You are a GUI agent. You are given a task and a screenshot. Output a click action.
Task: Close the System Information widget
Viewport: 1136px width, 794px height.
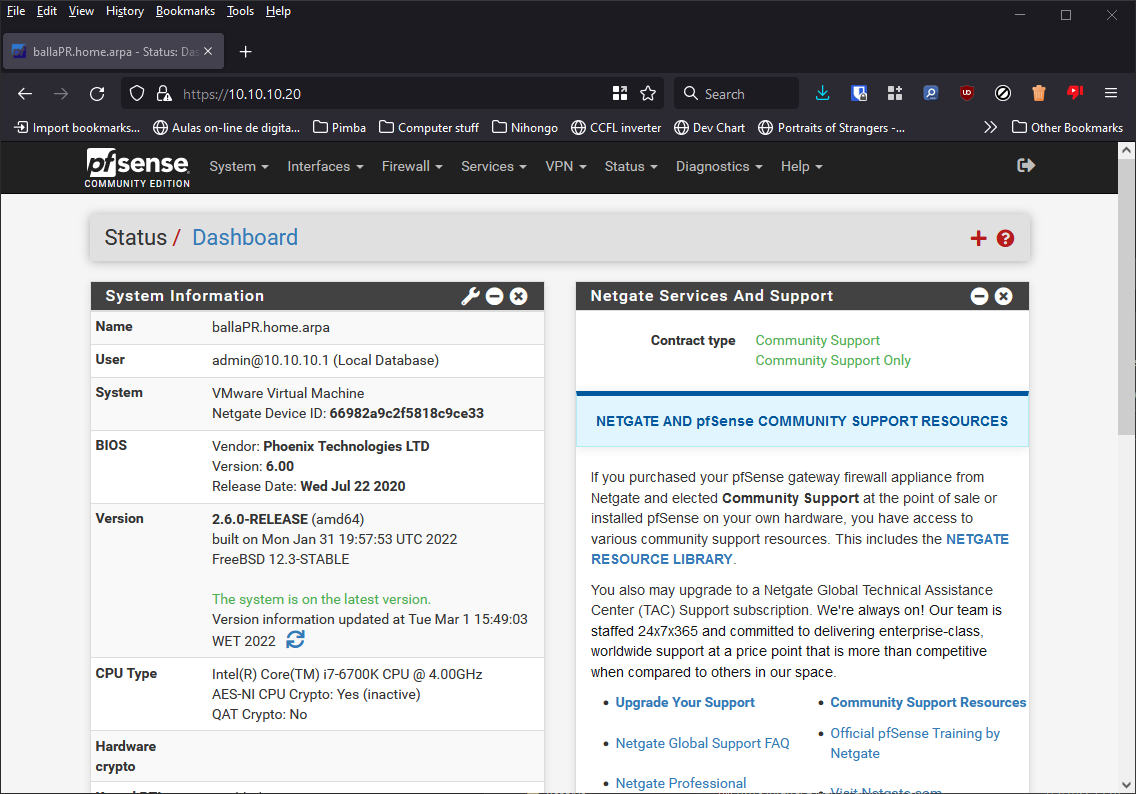pyautogui.click(x=518, y=296)
